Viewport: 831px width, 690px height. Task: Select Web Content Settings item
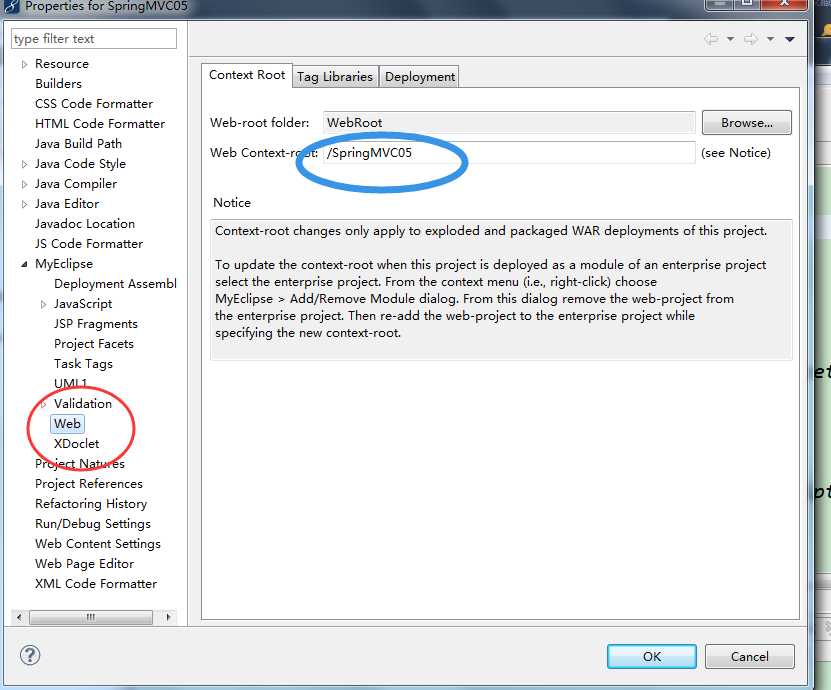98,544
